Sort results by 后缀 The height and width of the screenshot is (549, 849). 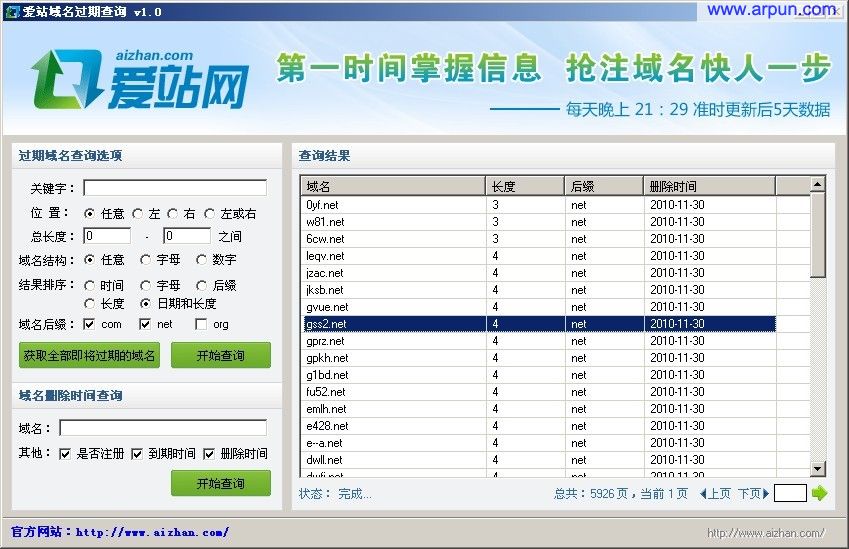tap(201, 285)
